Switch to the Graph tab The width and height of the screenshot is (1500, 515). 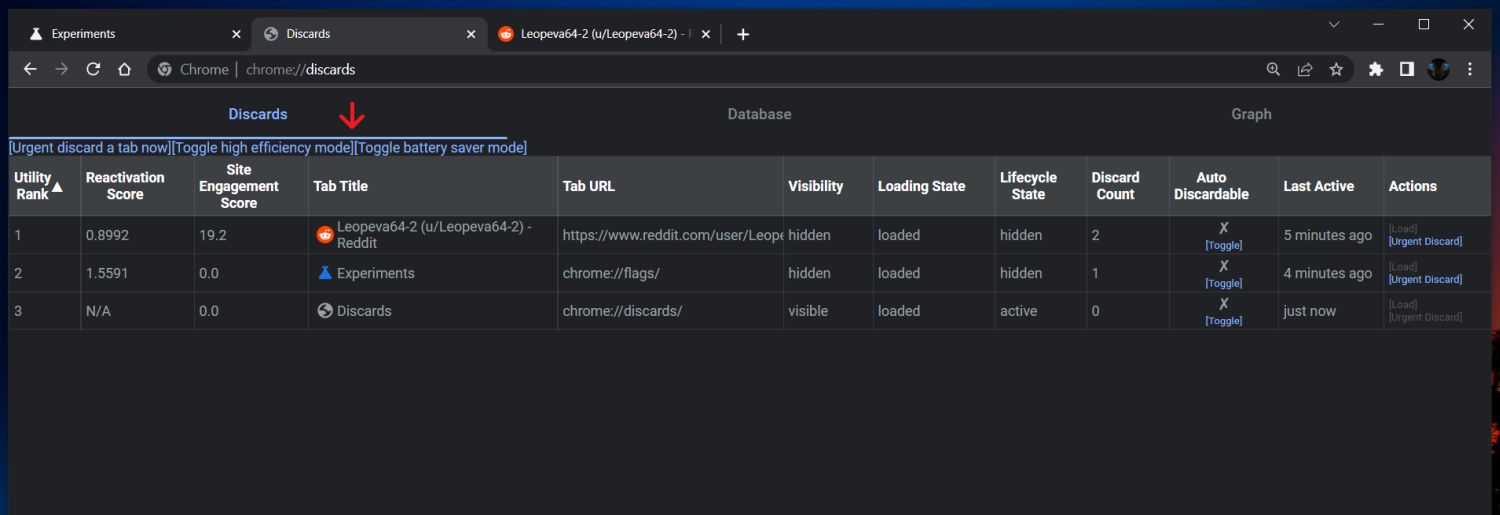coord(1251,114)
